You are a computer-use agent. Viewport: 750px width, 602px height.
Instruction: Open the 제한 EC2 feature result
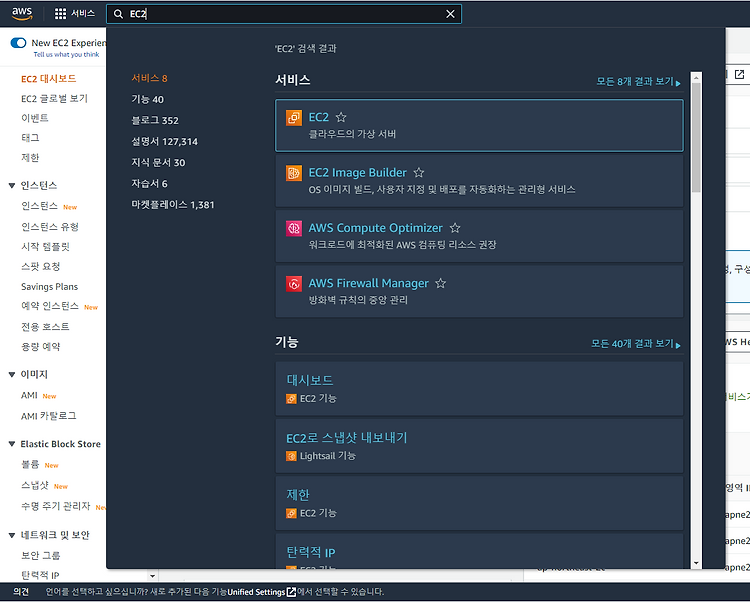(x=479, y=503)
